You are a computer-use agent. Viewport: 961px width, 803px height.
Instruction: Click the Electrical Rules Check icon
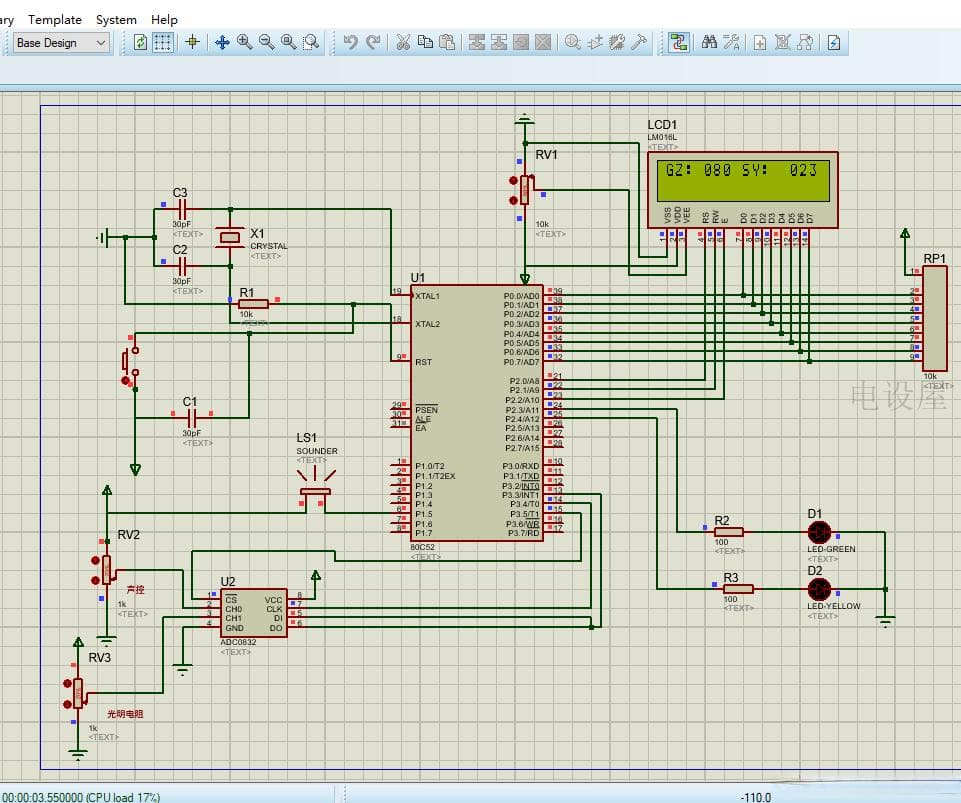[x=834, y=42]
